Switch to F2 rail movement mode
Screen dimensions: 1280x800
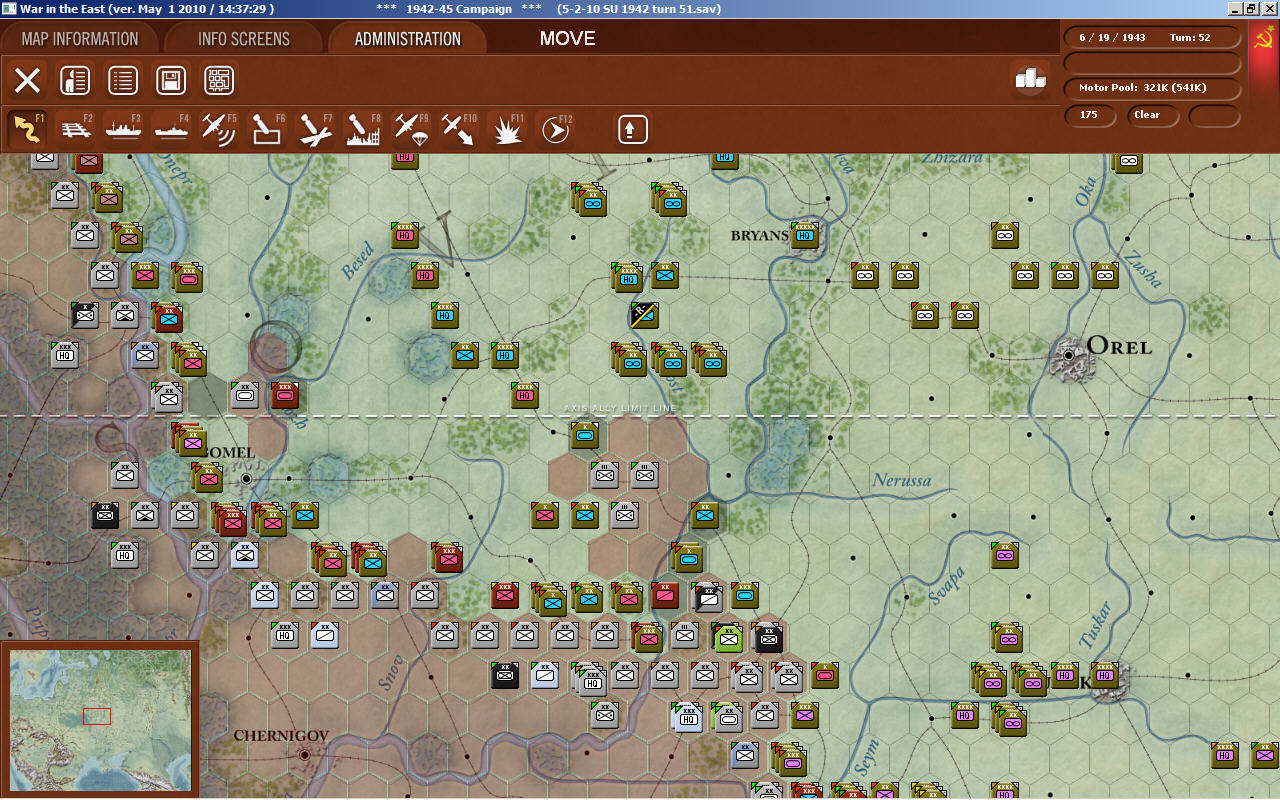(76, 128)
